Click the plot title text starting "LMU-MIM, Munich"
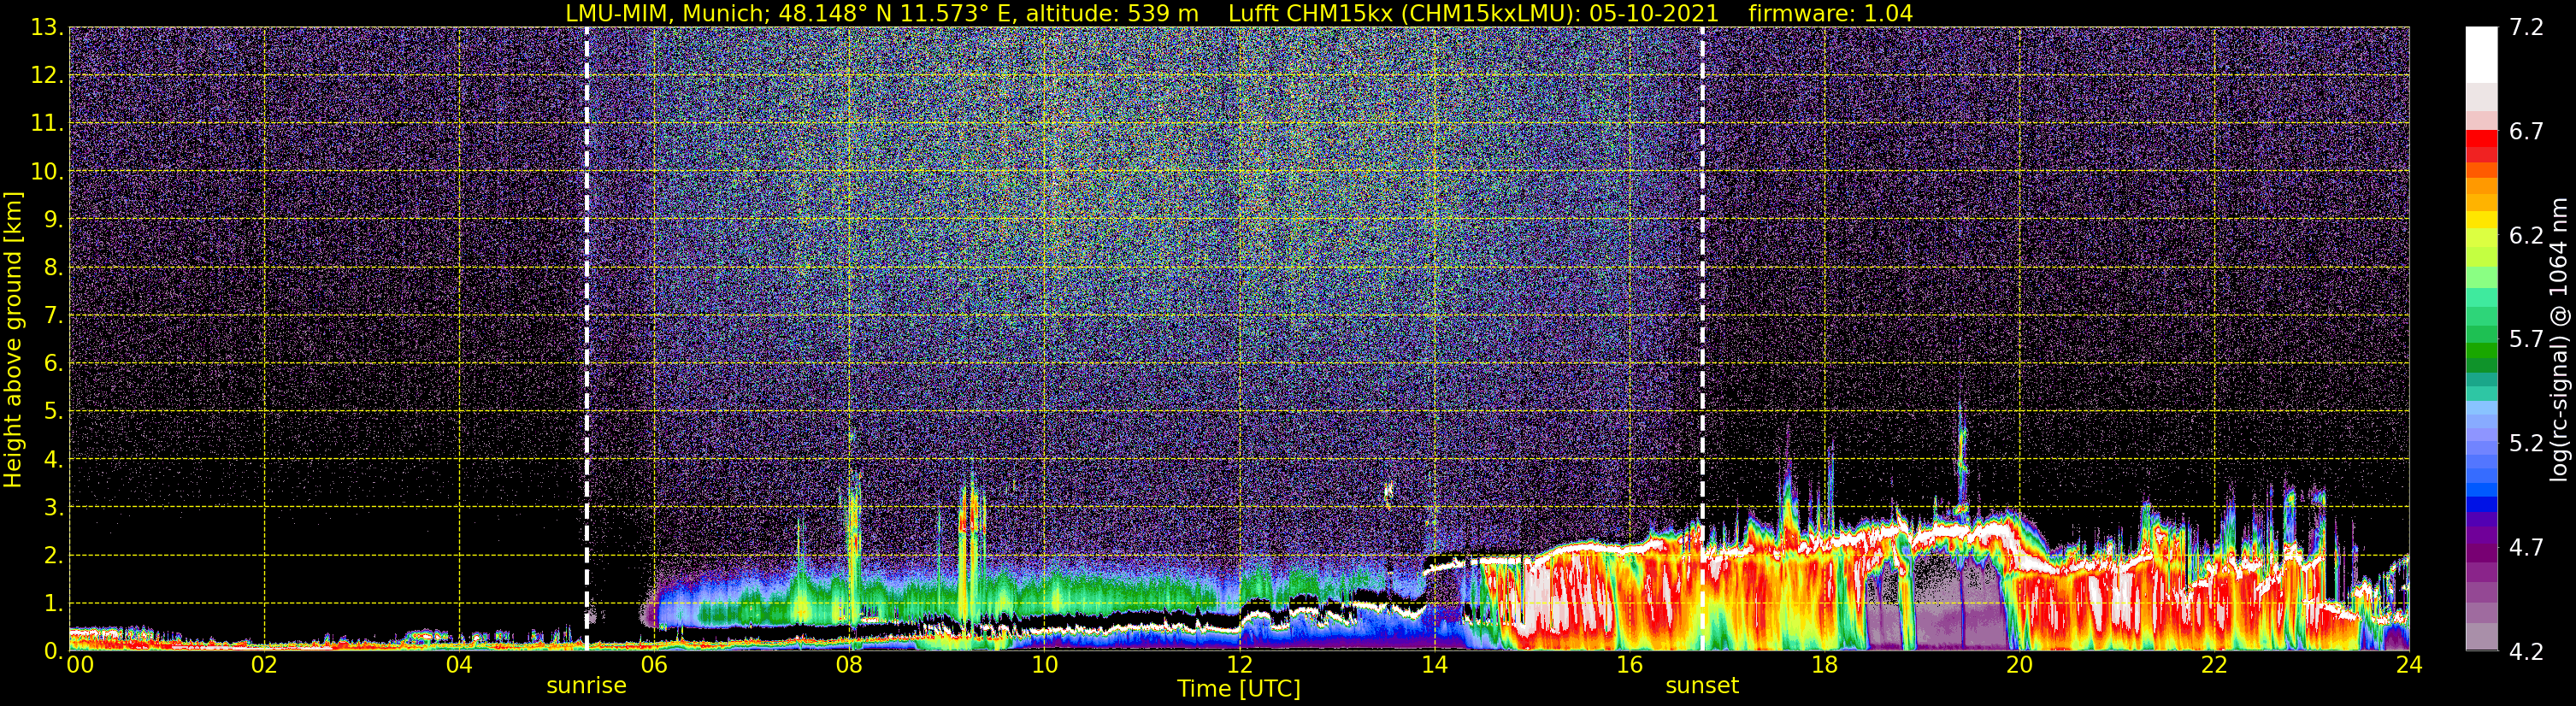Screen dimensions: 2576x706 [1239, 13]
